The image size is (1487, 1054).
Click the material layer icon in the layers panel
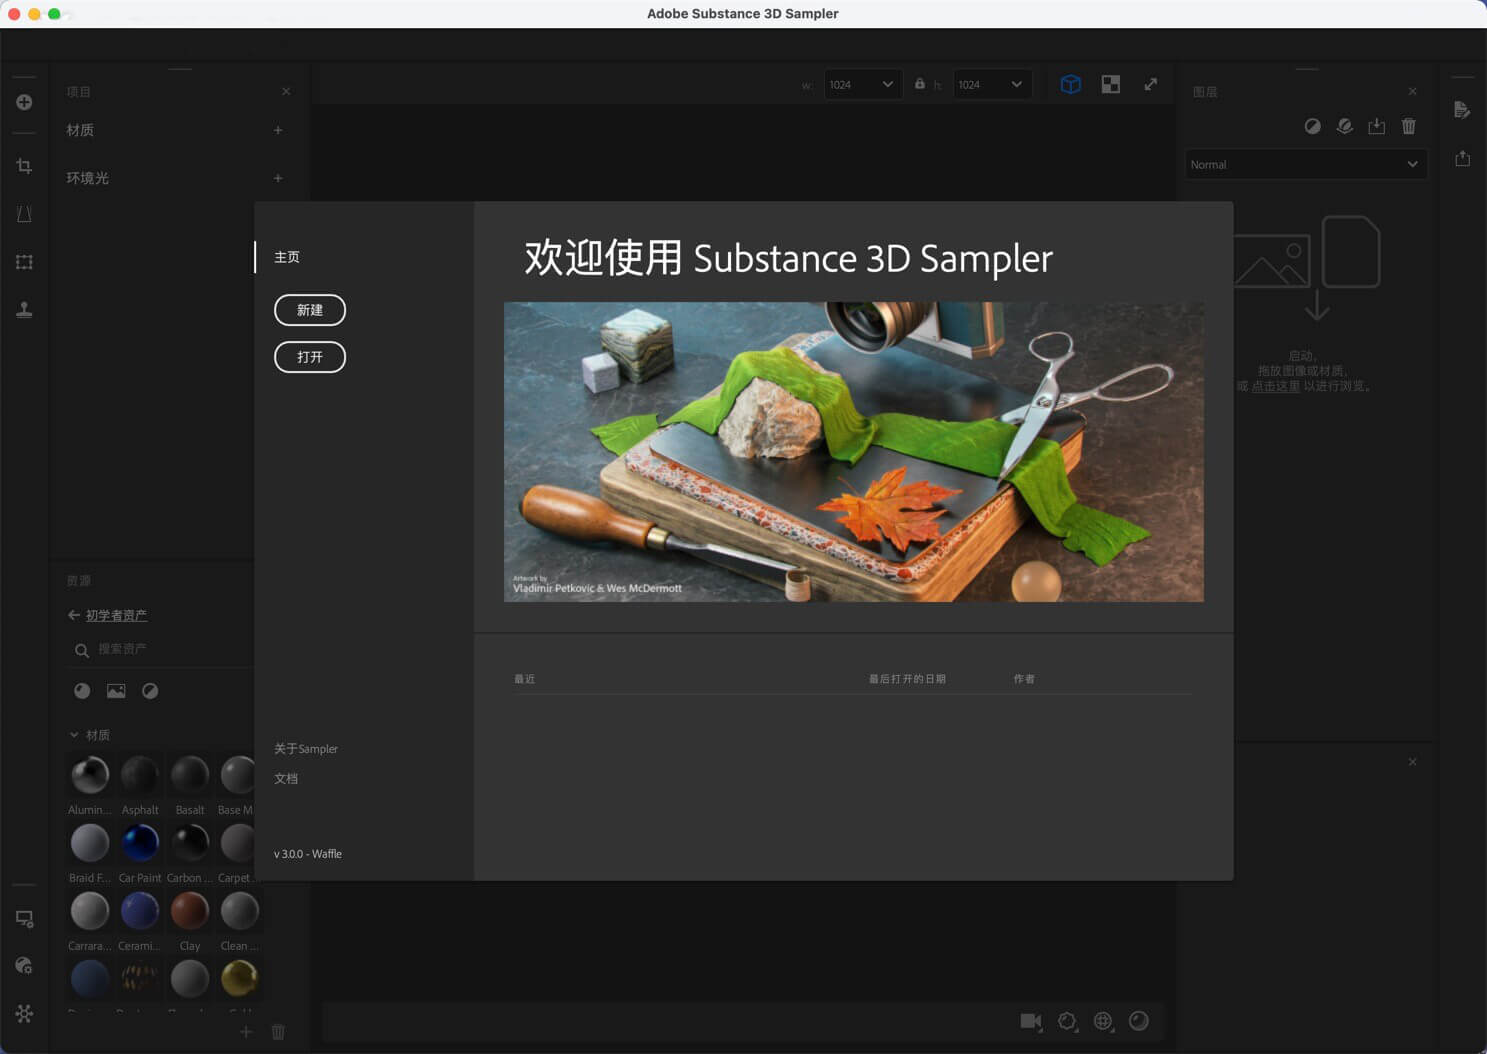pyautogui.click(x=1345, y=126)
